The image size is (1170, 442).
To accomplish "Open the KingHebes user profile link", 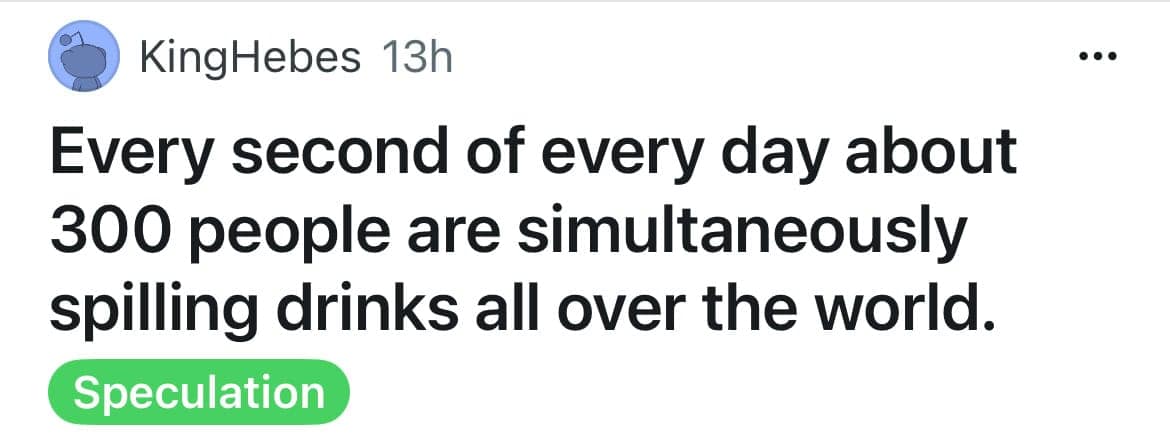I will [x=250, y=58].
